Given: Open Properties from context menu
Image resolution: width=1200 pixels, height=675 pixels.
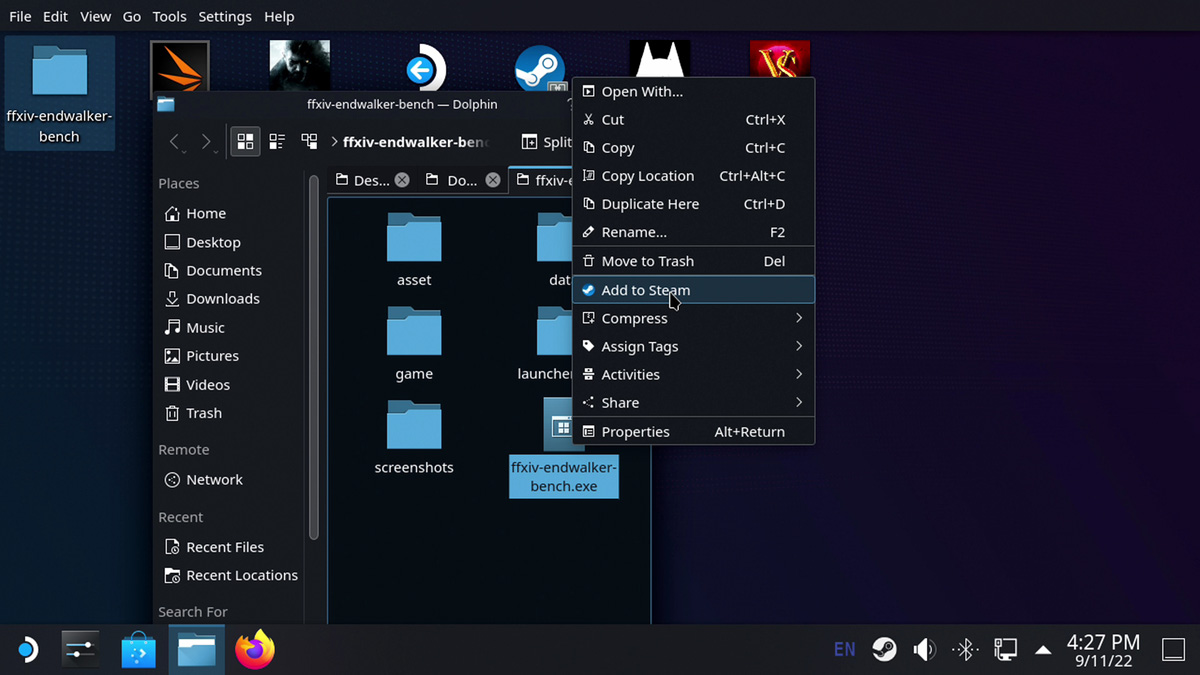Looking at the screenshot, I should [x=694, y=432].
